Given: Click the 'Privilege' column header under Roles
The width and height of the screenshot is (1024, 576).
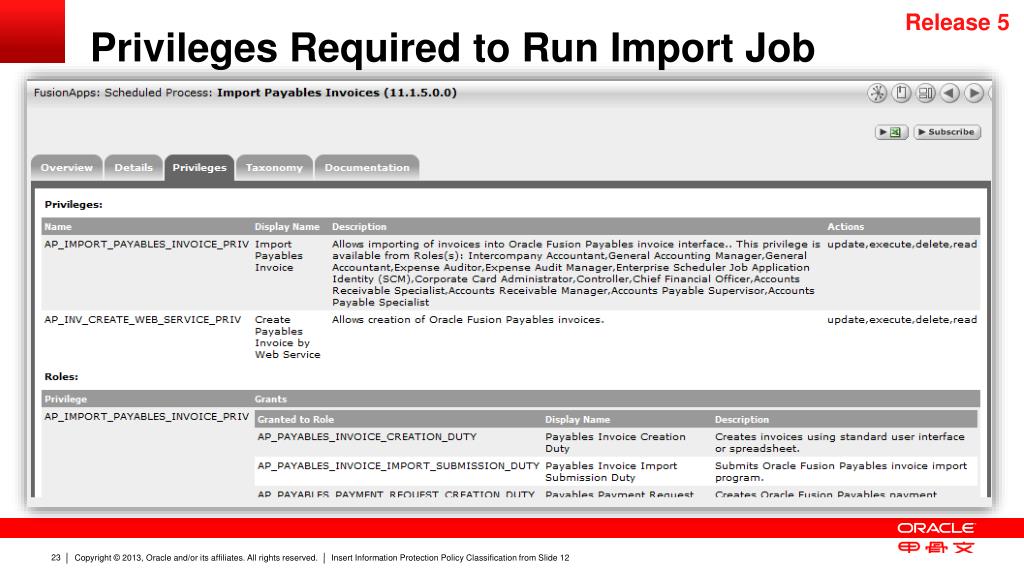Looking at the screenshot, I should 65,399.
